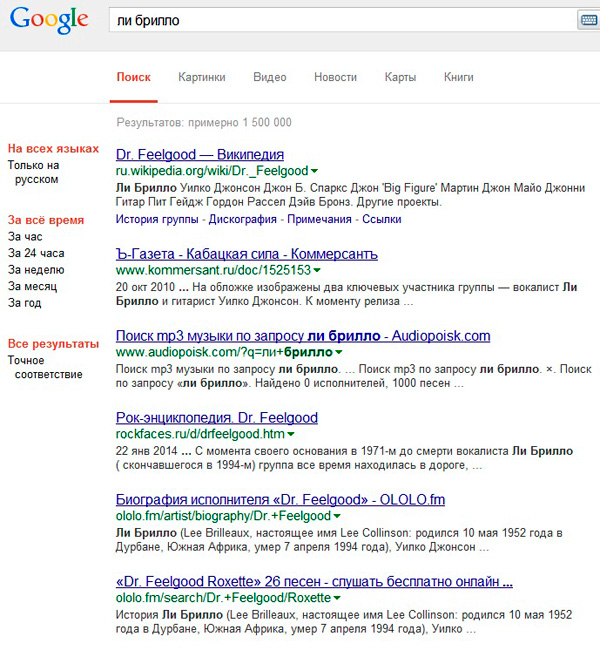The image size is (600, 650).
Task: Open the Новости tab
Action: pos(335,77)
